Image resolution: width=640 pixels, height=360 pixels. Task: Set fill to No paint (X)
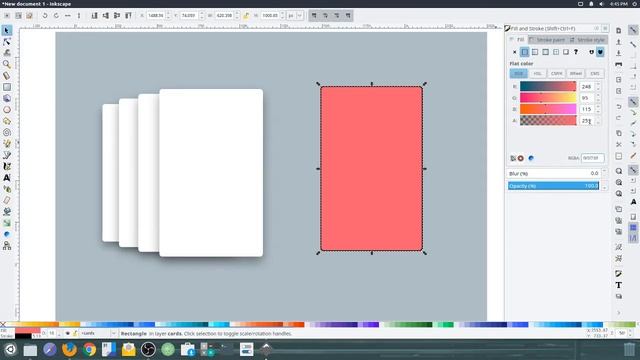514,52
